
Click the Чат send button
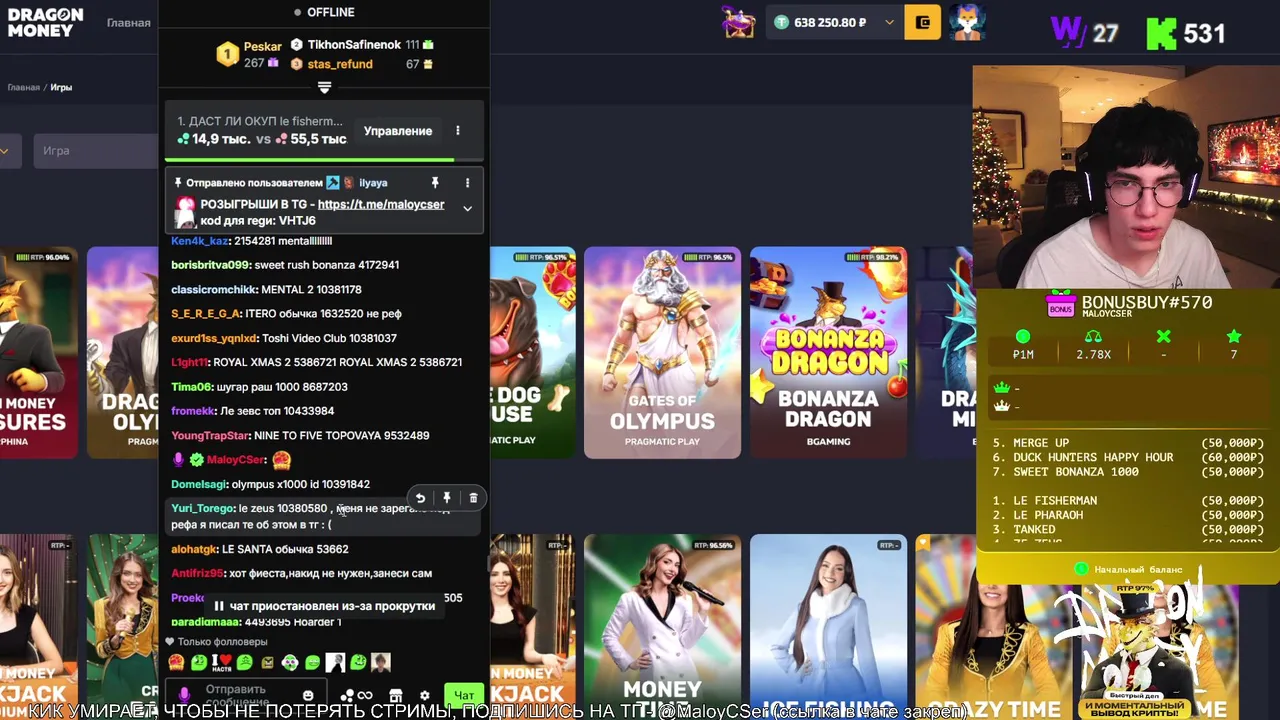click(464, 695)
